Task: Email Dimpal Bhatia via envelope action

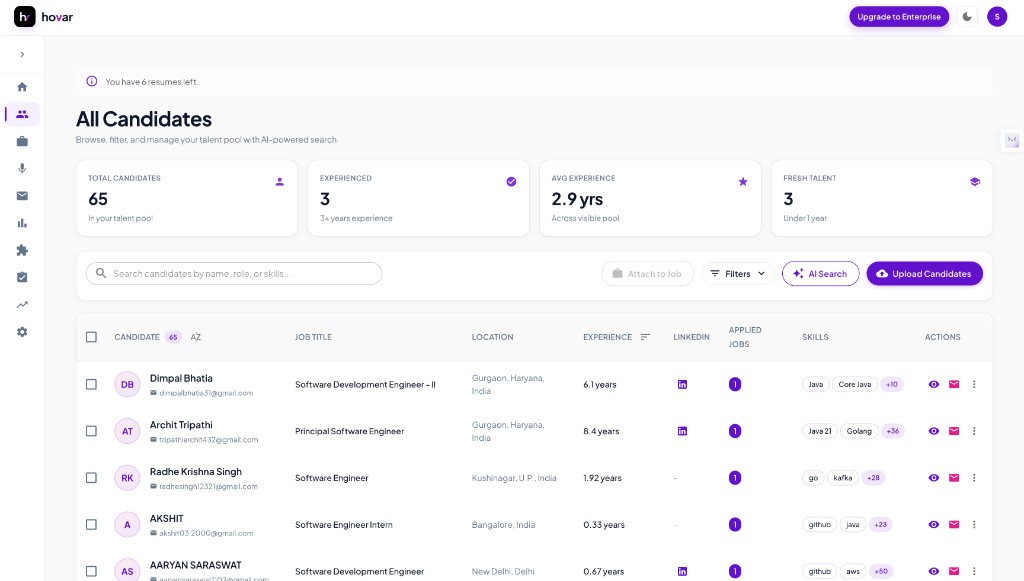Action: [953, 385]
